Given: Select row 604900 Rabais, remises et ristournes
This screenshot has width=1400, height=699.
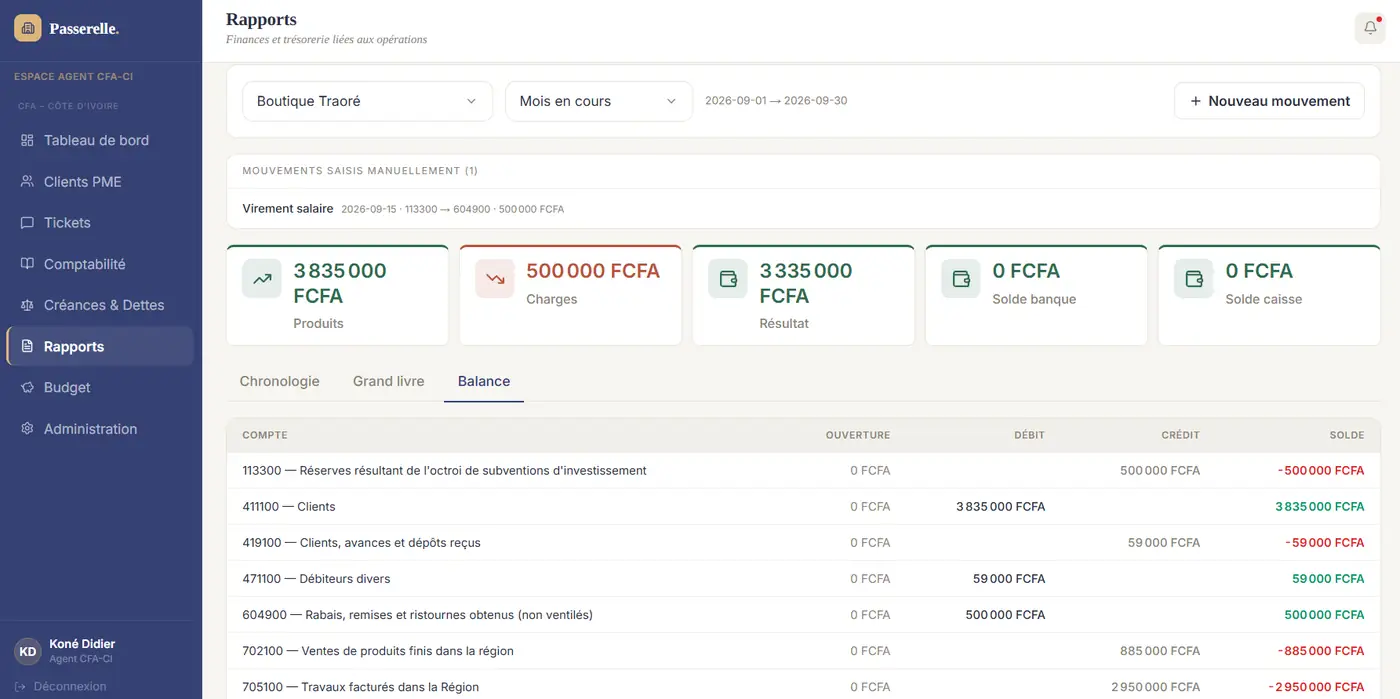Looking at the screenshot, I should pos(803,615).
